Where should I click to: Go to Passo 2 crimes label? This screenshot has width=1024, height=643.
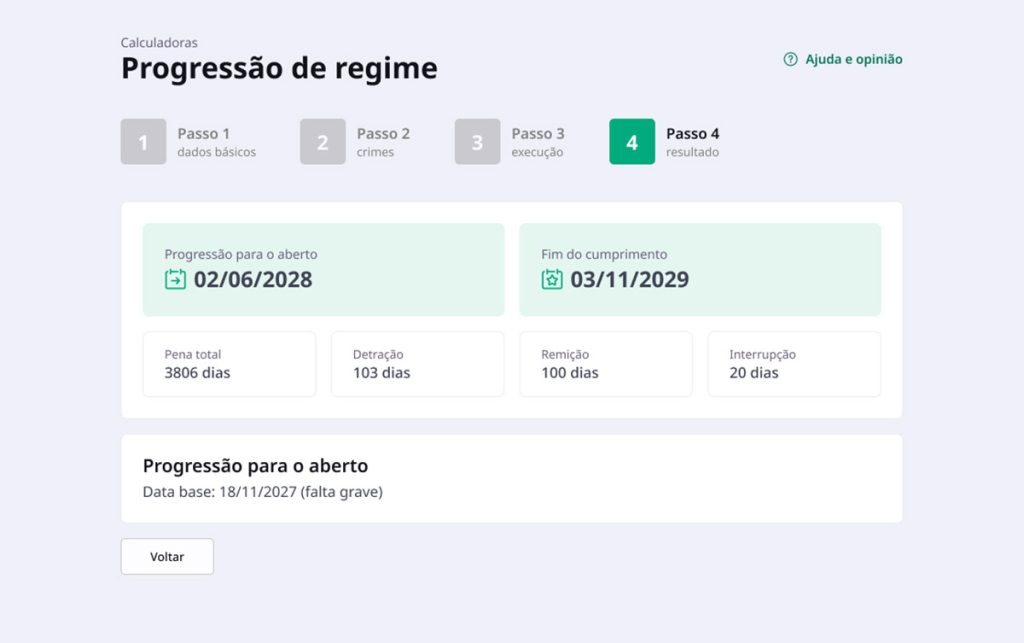(x=383, y=142)
